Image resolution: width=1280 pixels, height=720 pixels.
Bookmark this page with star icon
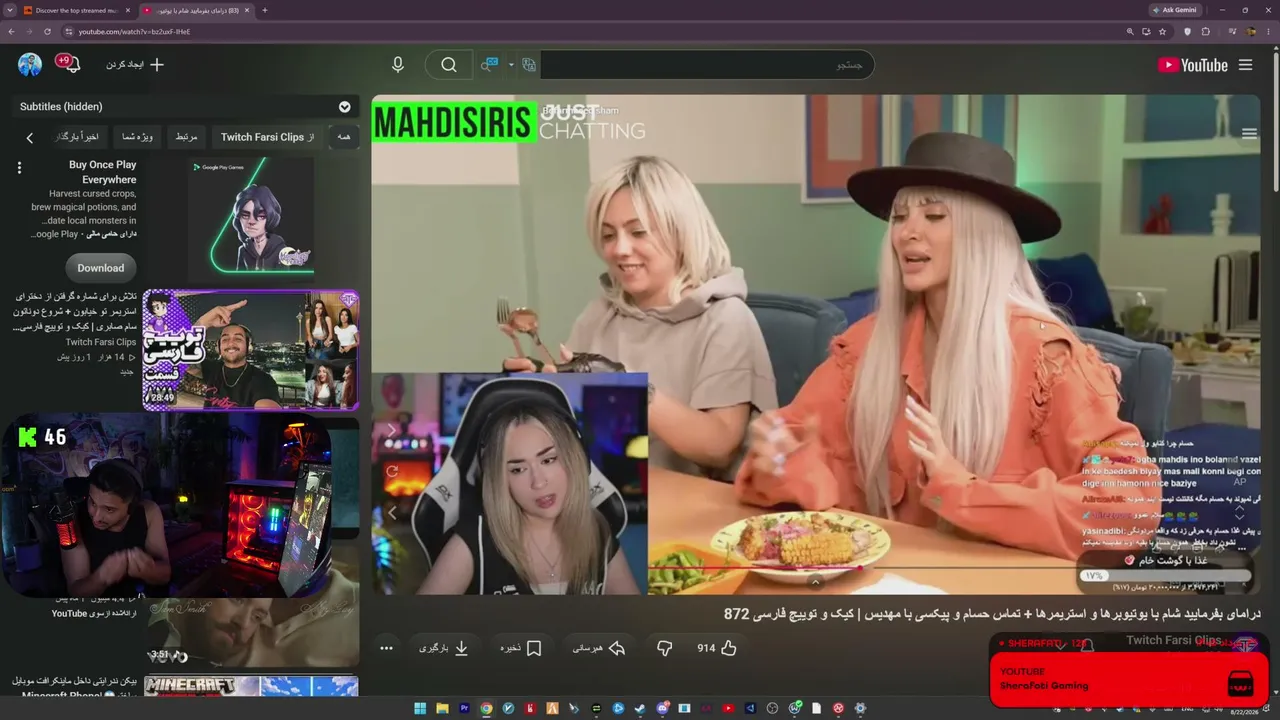click(x=1162, y=31)
